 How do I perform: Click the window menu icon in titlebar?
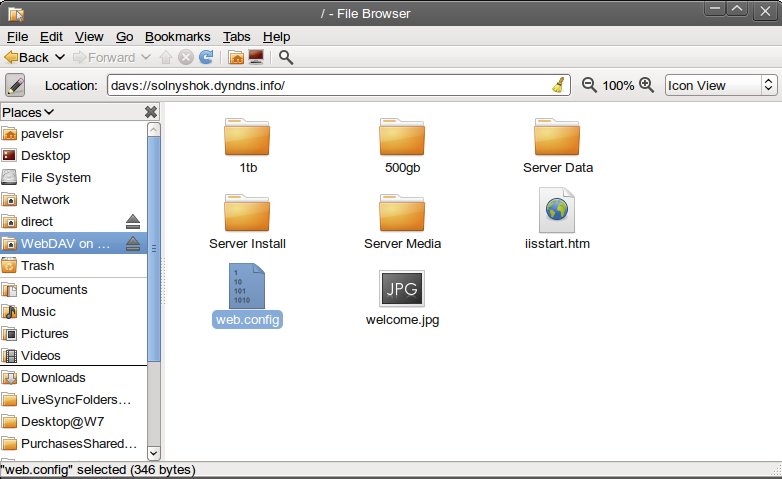(15, 14)
